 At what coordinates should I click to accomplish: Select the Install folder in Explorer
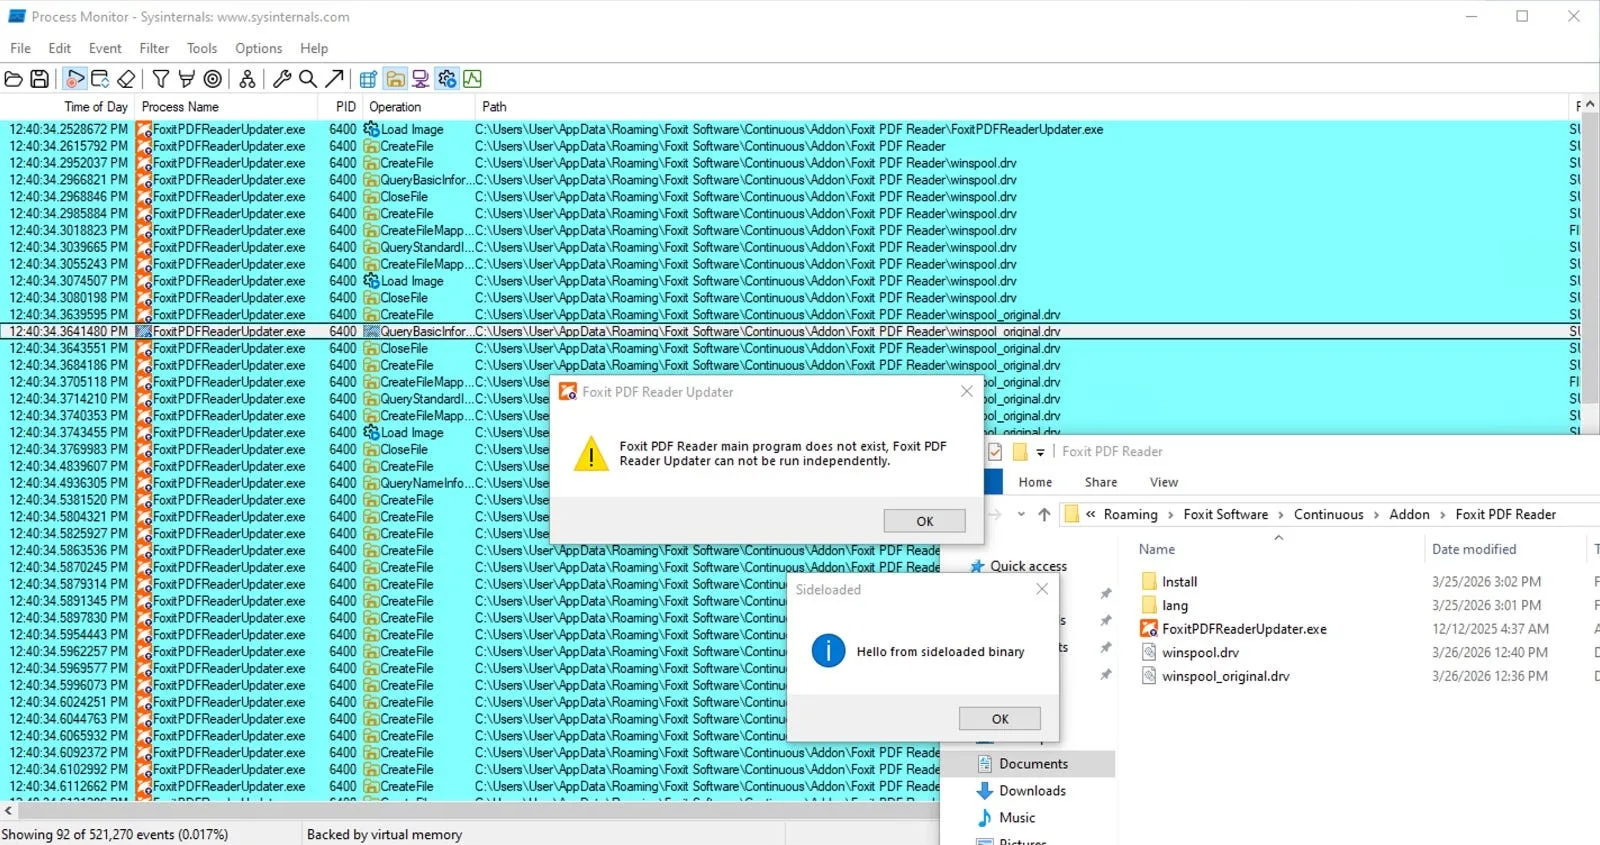click(x=1179, y=582)
